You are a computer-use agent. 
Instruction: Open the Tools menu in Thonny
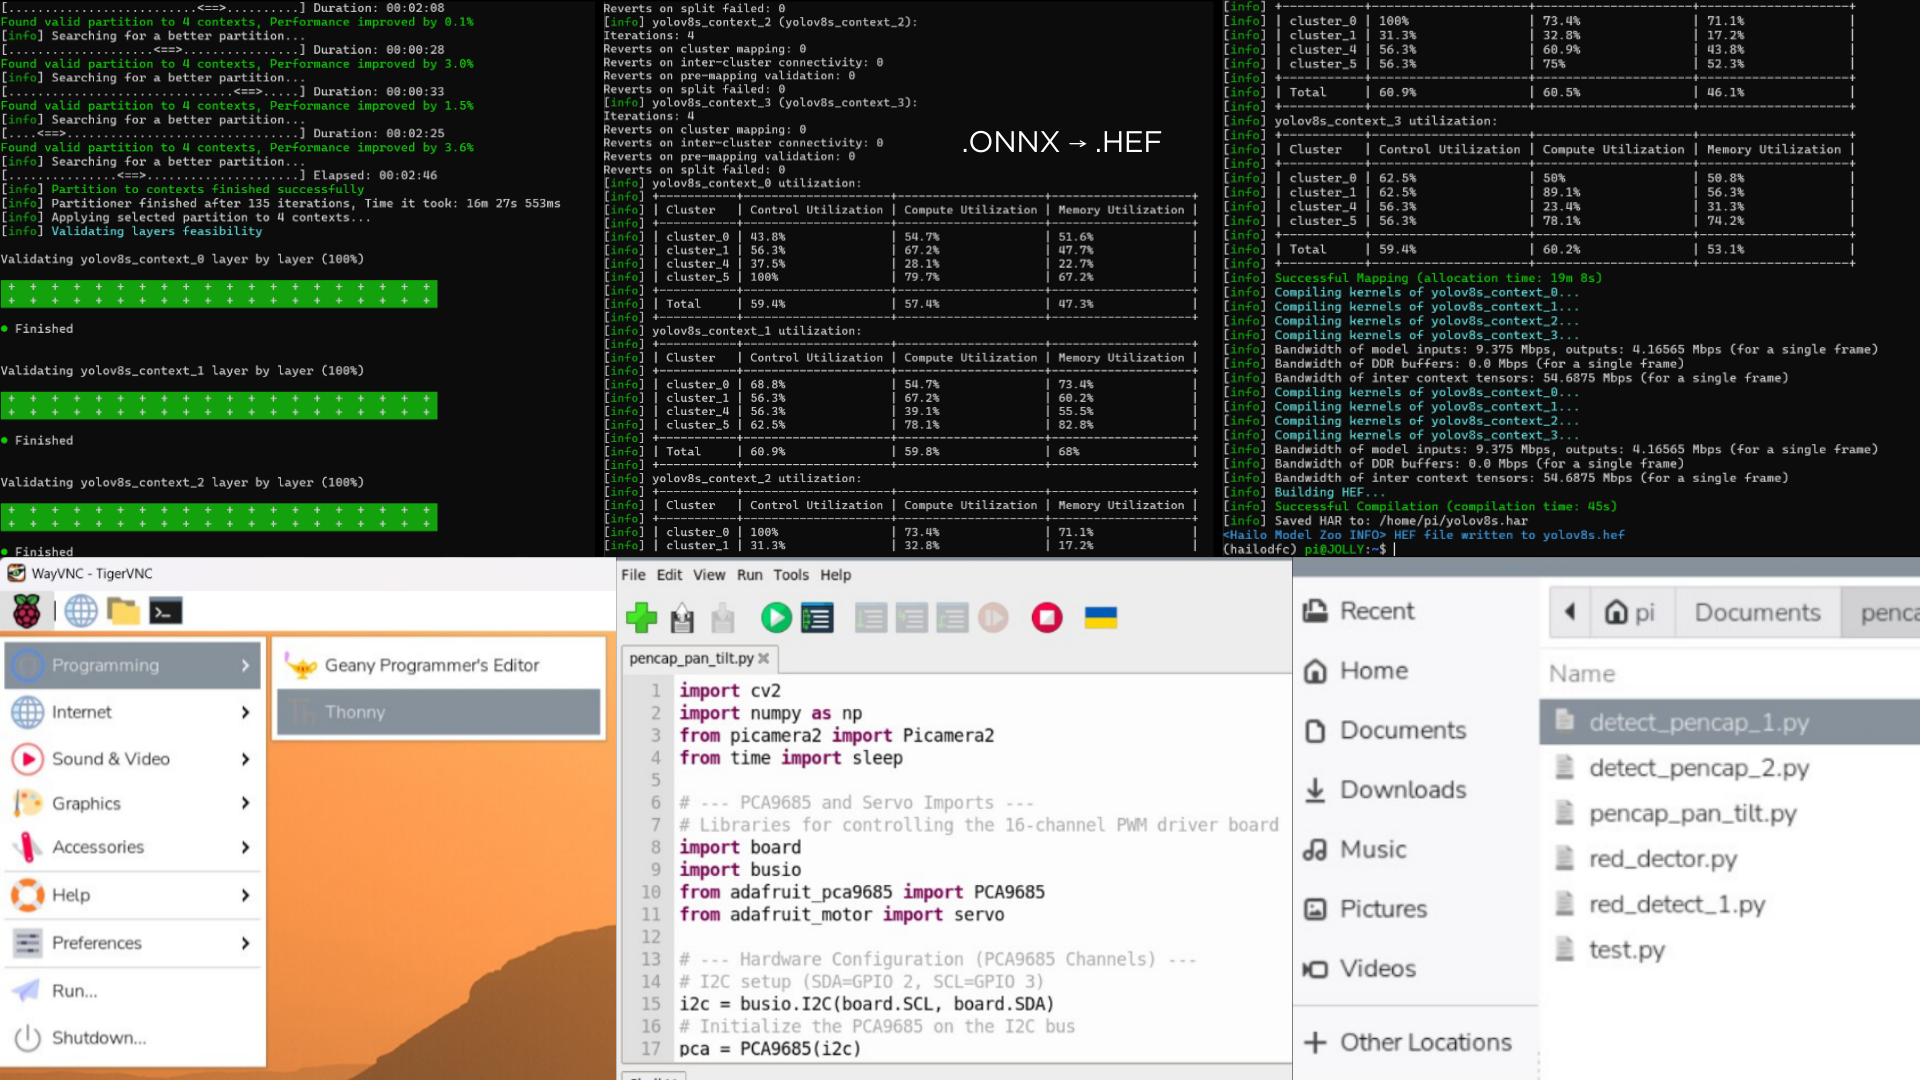(790, 575)
